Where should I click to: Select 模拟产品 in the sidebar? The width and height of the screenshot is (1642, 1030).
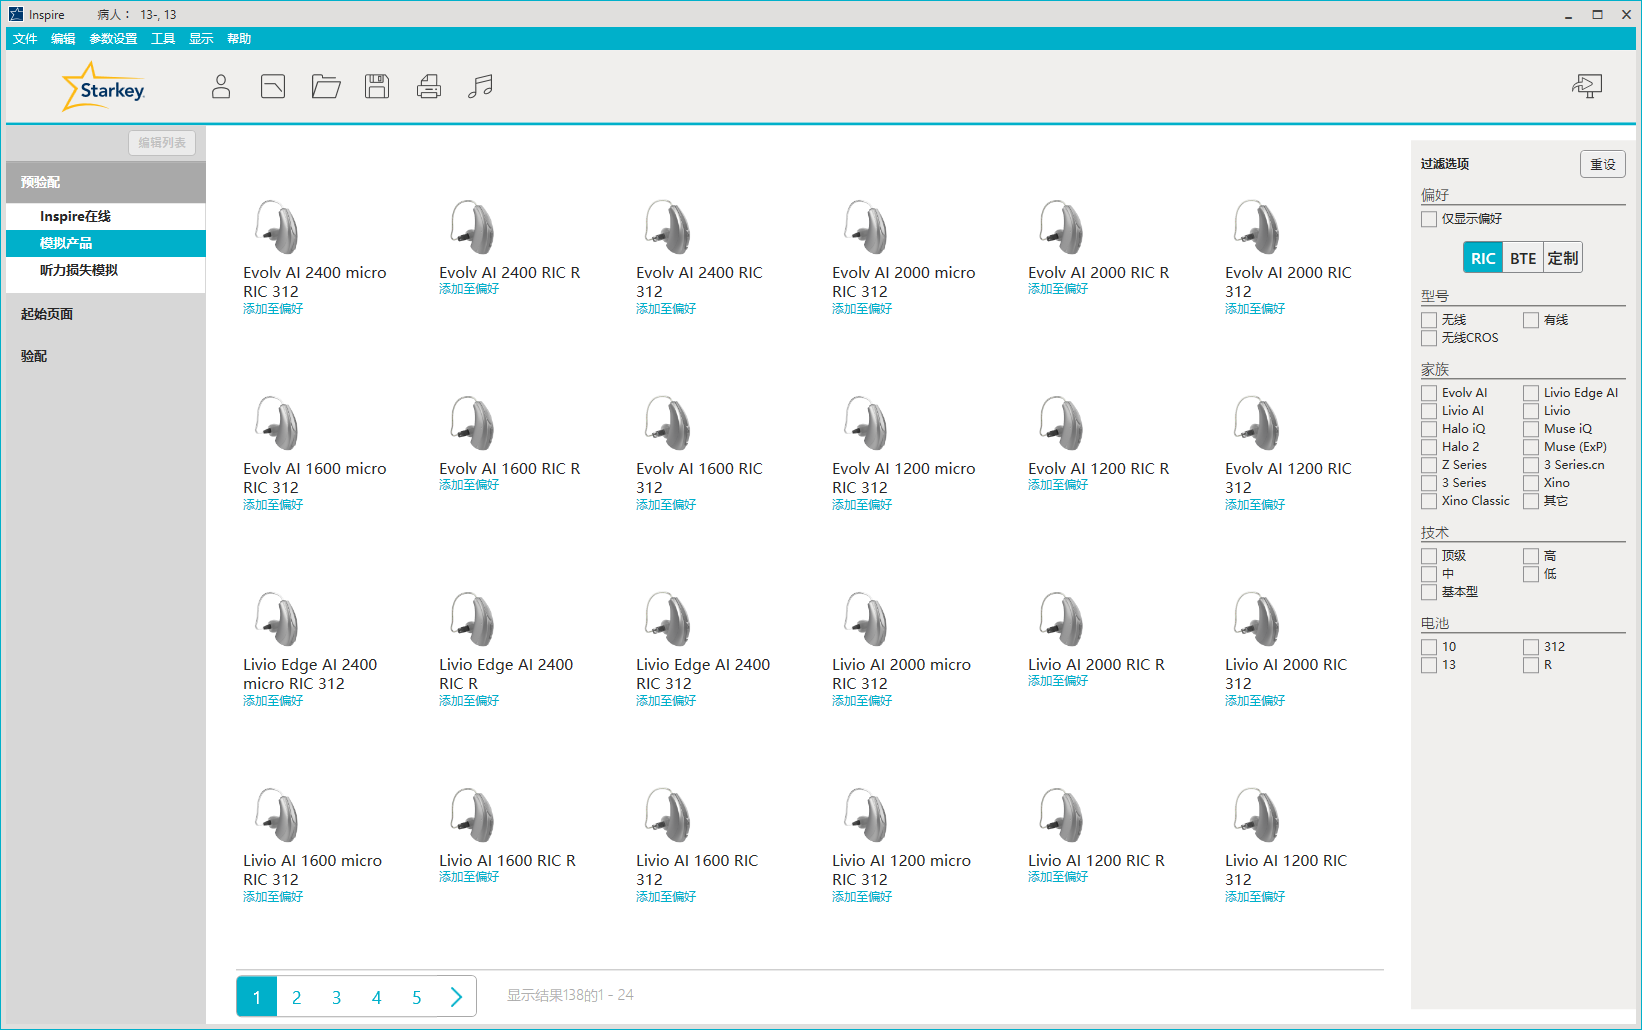pos(106,244)
